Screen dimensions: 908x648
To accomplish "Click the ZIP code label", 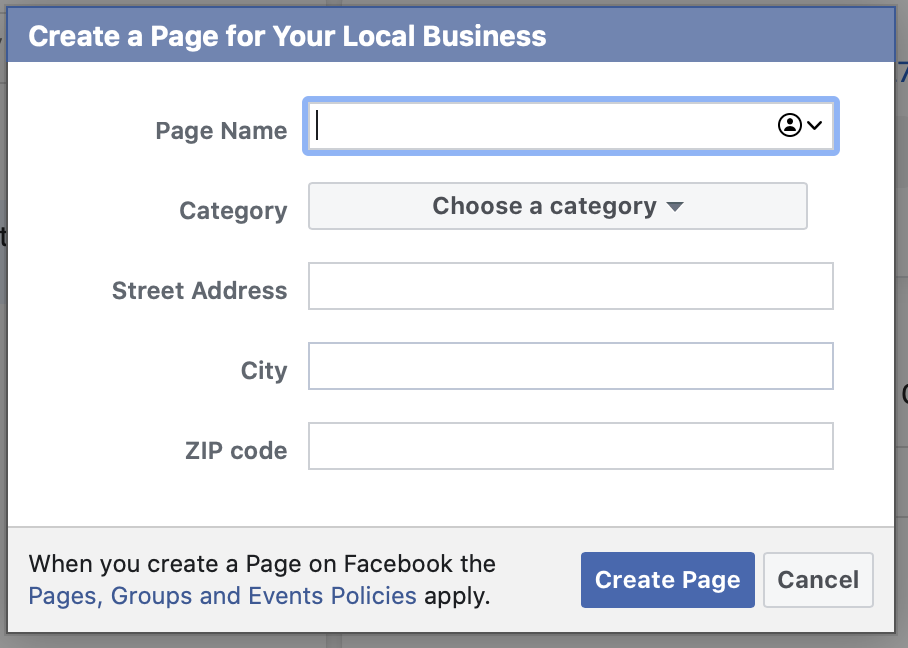I will (236, 451).
